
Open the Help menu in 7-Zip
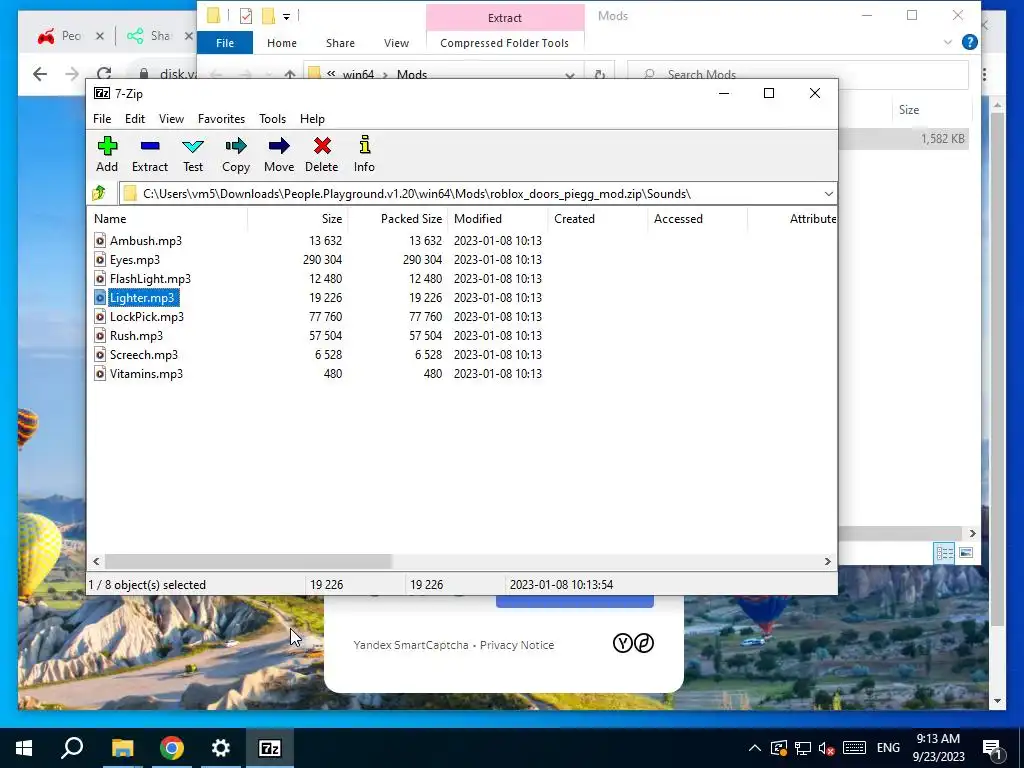312,119
